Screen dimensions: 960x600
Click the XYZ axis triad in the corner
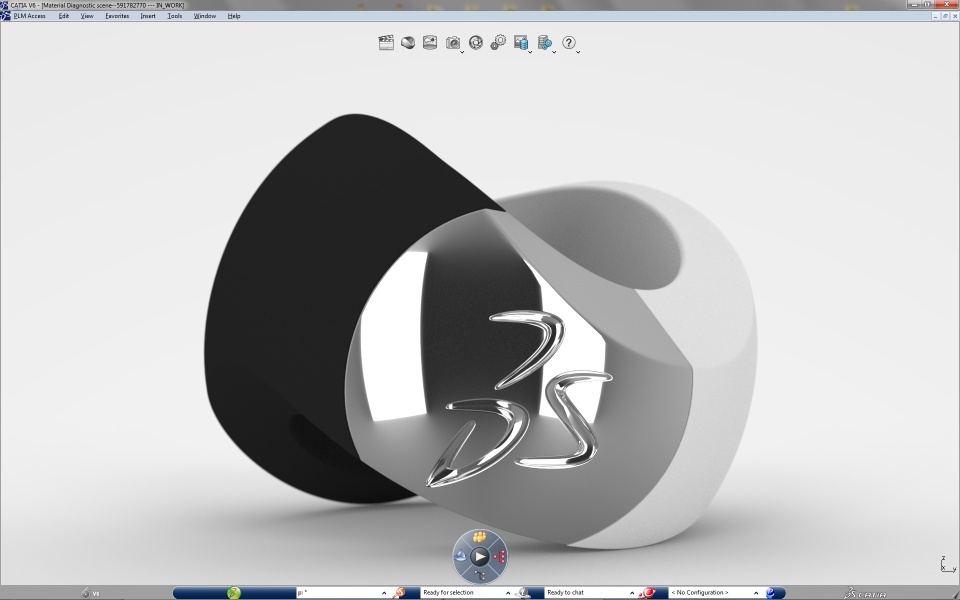coord(947,564)
